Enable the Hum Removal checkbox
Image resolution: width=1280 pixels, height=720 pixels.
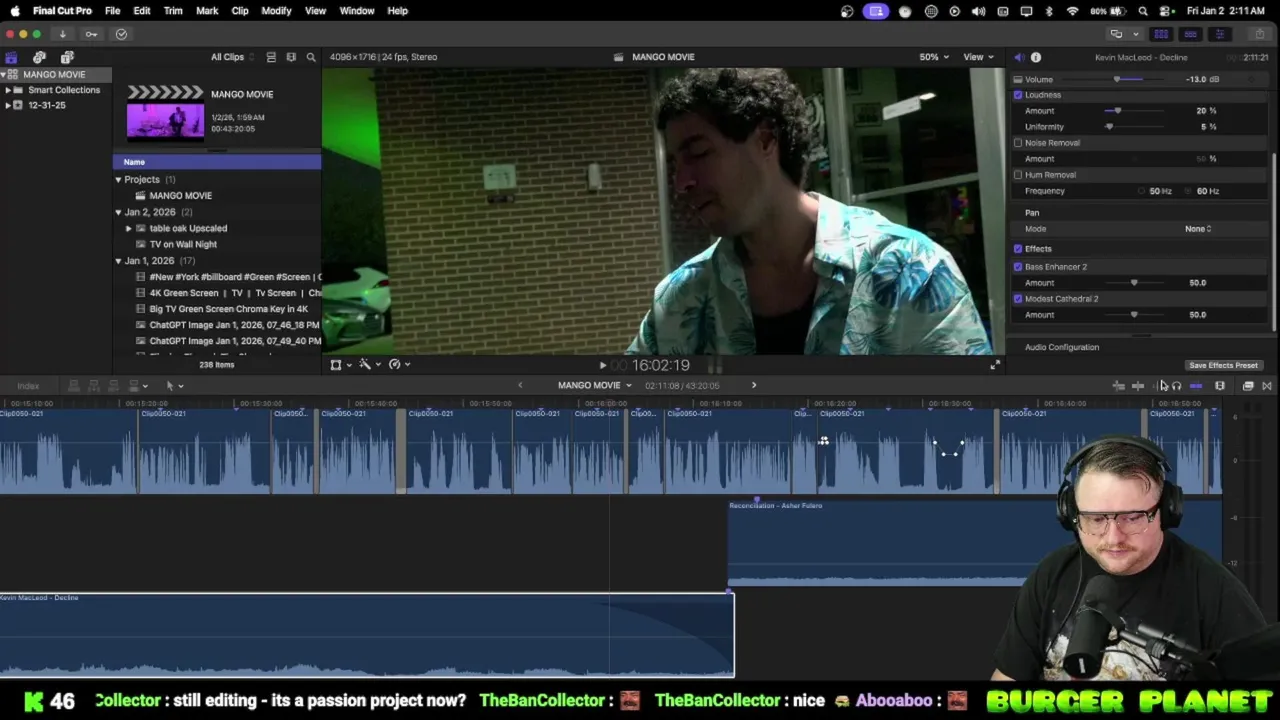1018,175
